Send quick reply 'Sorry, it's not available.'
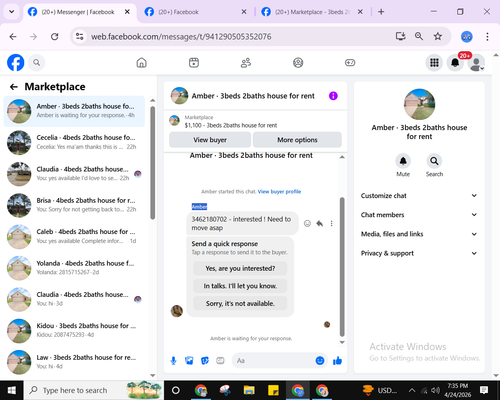500x400 pixels. (x=240, y=304)
